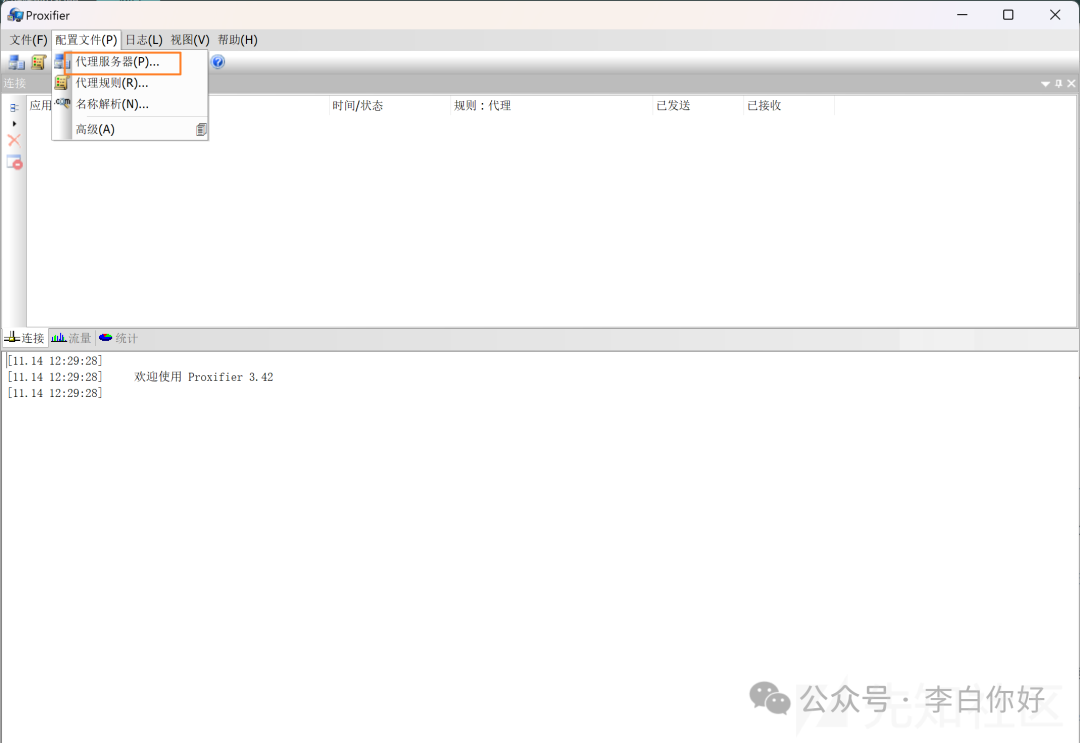1080x743 pixels.
Task: Click the block connection window icon
Action: 14,163
